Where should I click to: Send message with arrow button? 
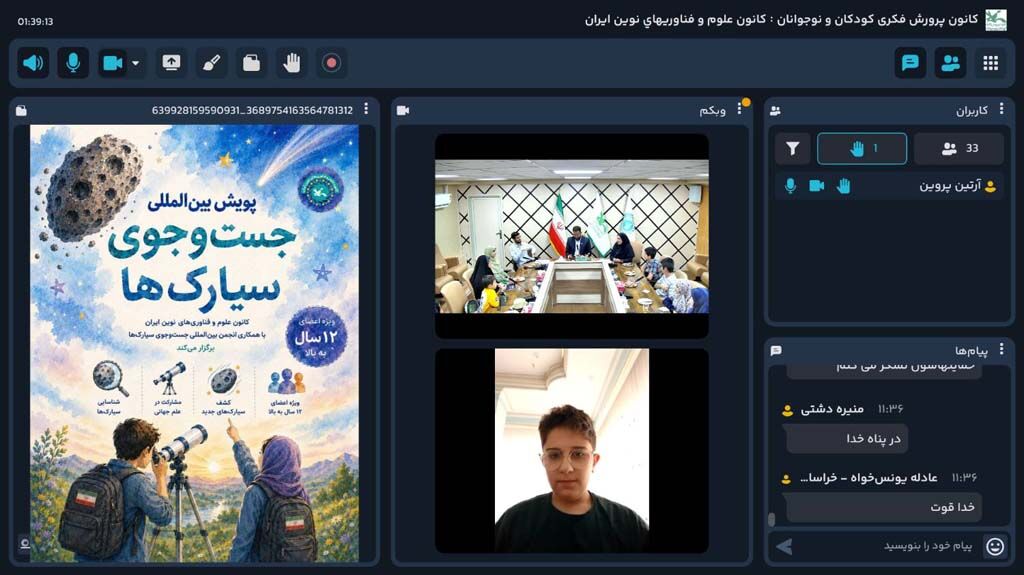(784, 546)
